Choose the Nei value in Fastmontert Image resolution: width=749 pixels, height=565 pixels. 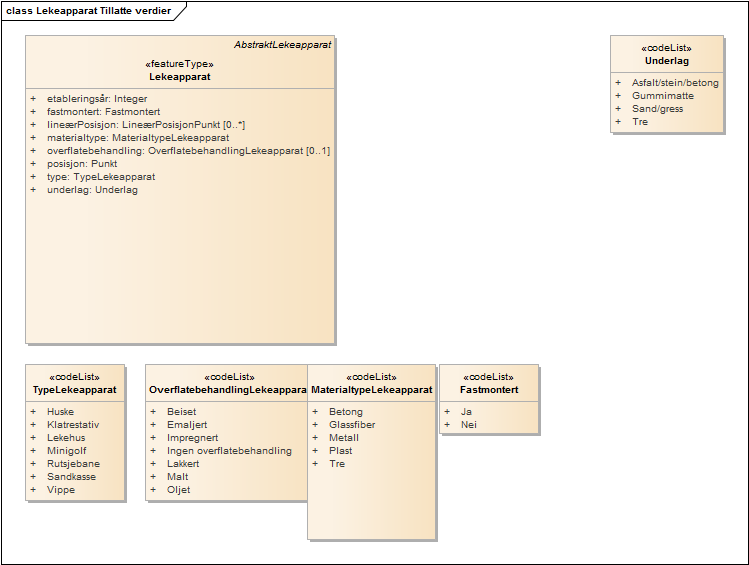click(468, 425)
